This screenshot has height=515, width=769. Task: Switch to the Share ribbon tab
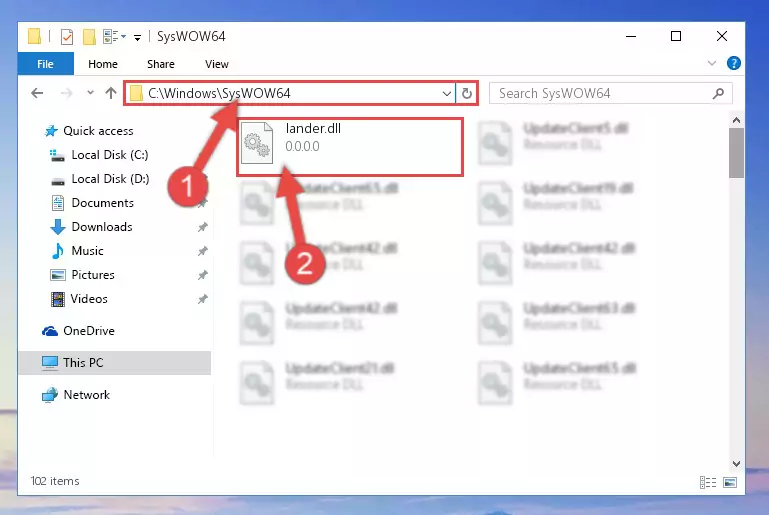[161, 64]
